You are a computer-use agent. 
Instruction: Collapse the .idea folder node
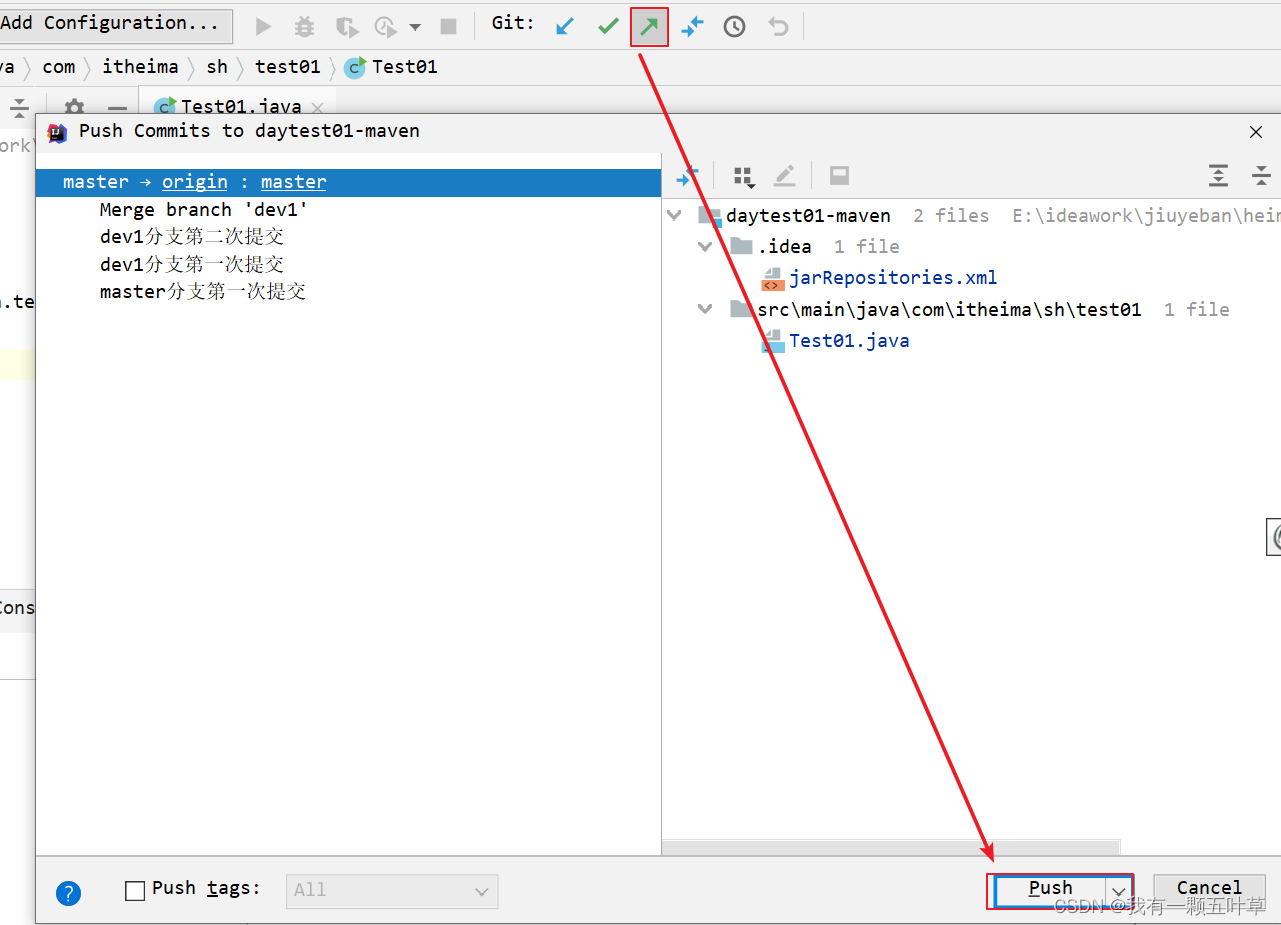click(x=706, y=246)
